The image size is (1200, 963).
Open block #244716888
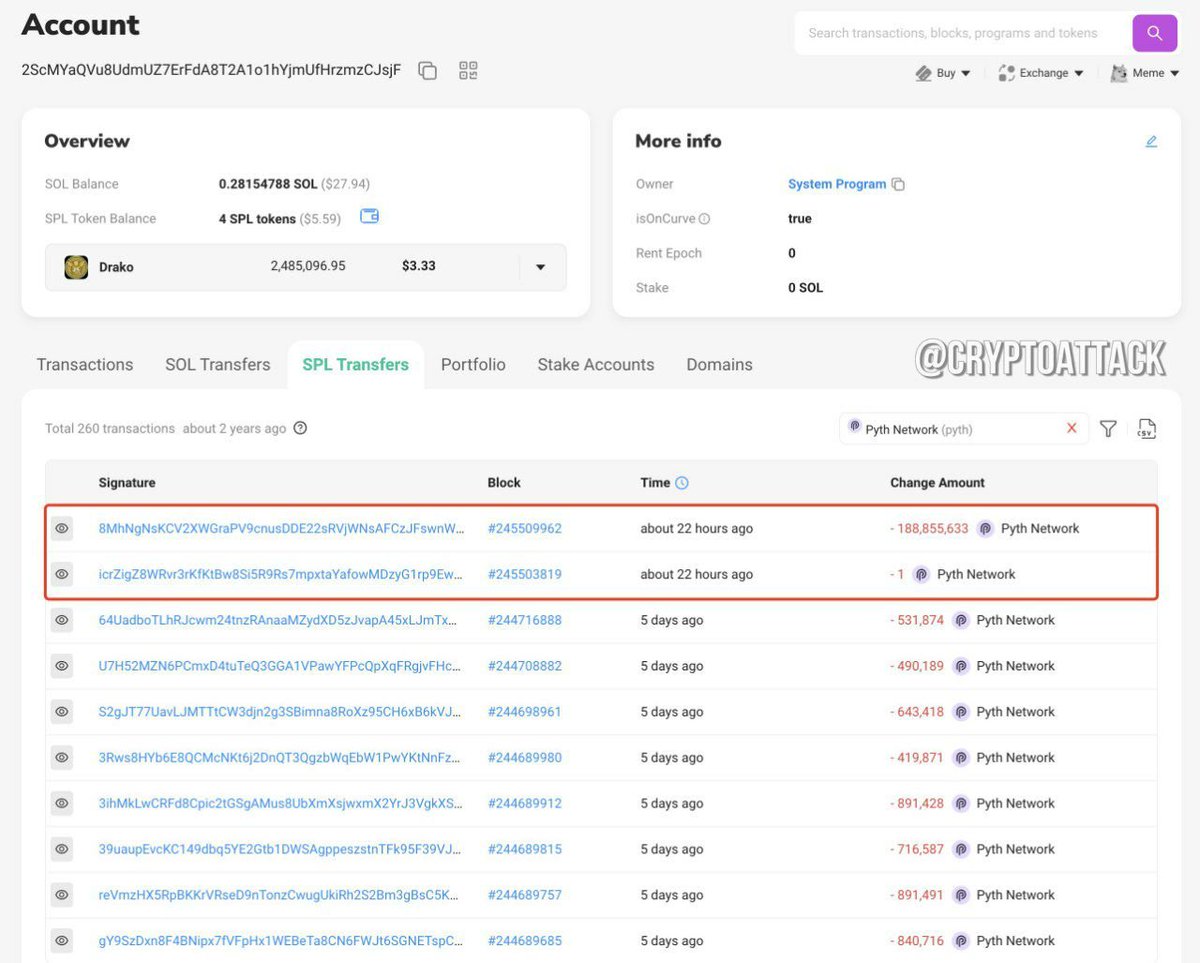525,620
